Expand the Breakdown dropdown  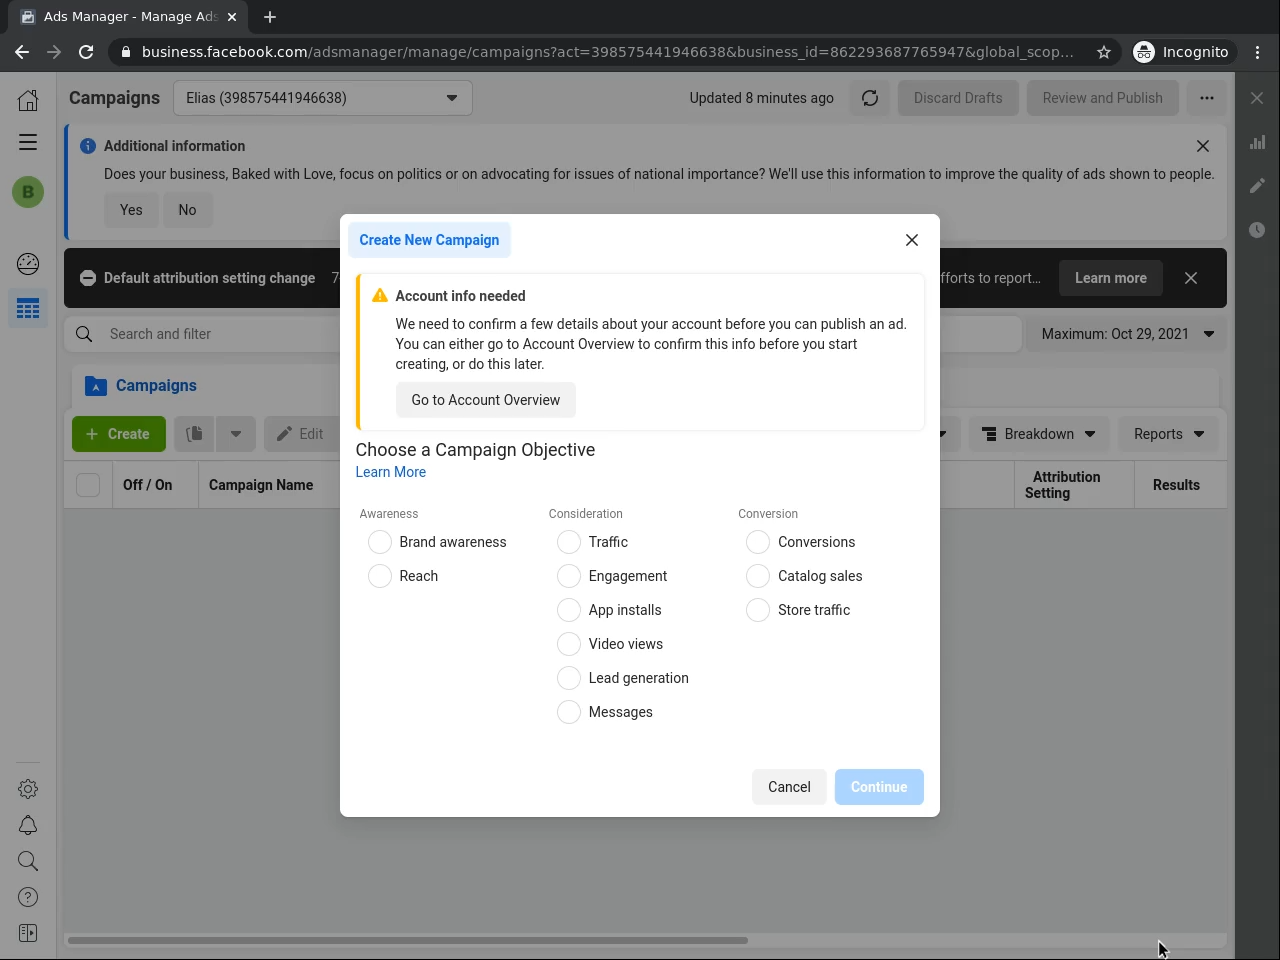(1039, 434)
